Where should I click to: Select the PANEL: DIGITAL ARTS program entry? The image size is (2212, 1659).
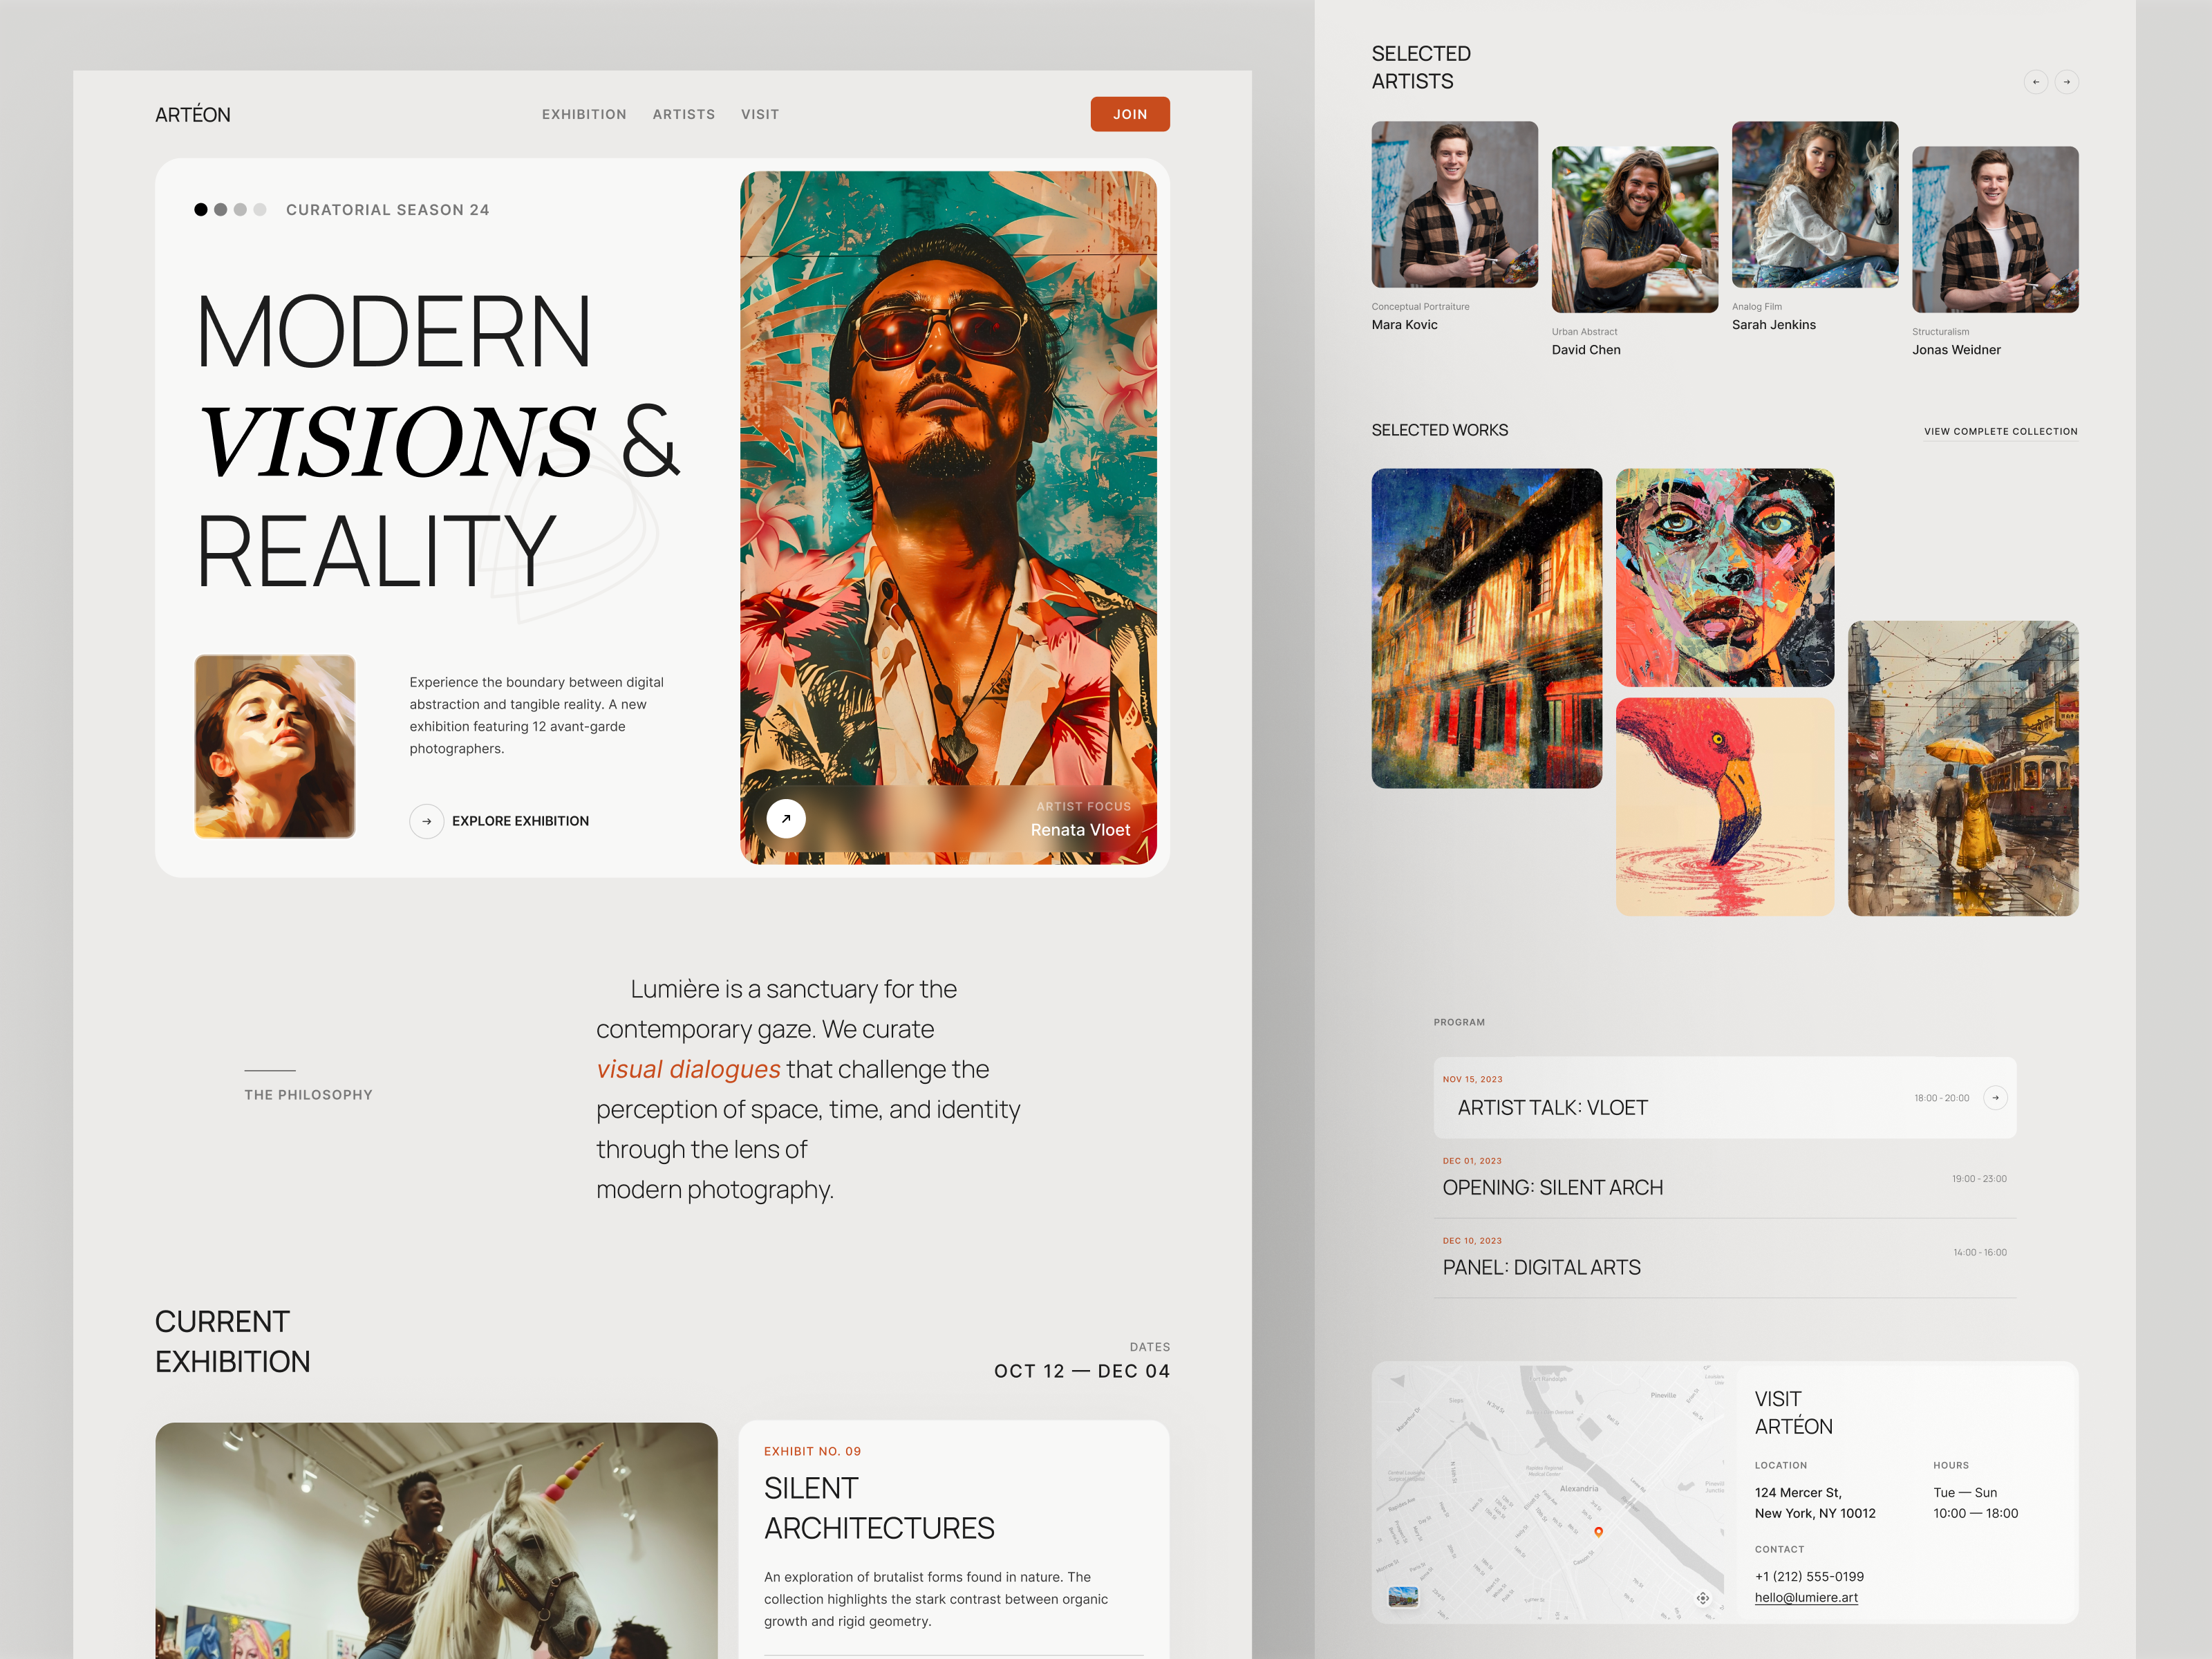click(x=1725, y=1258)
